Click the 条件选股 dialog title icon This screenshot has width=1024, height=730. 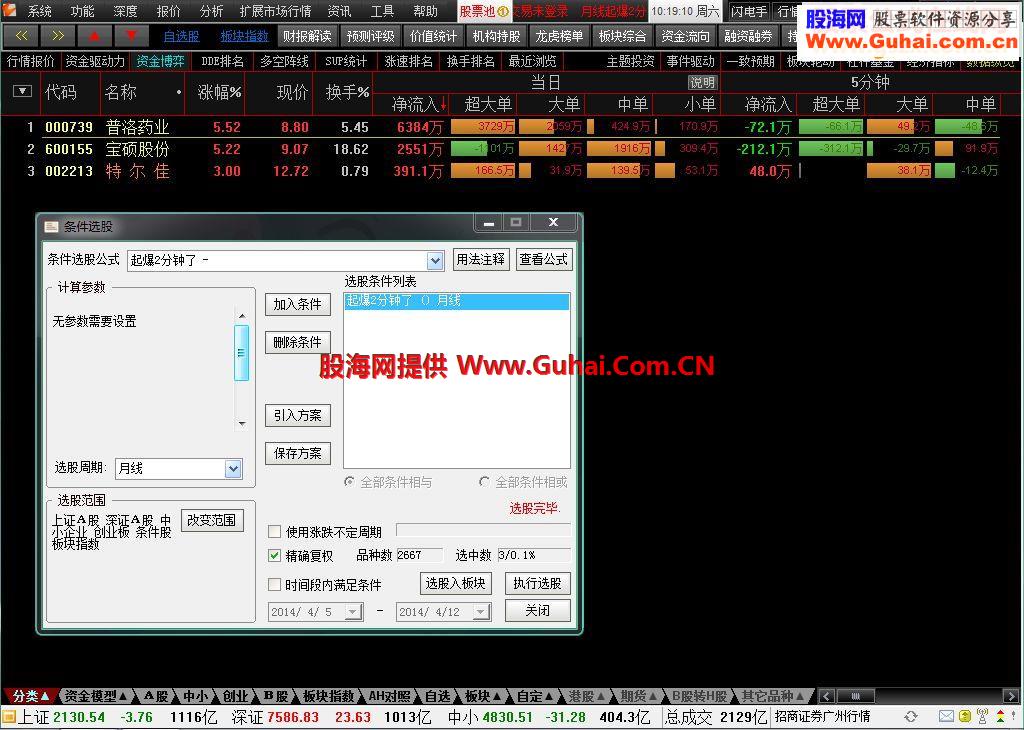tap(51, 227)
